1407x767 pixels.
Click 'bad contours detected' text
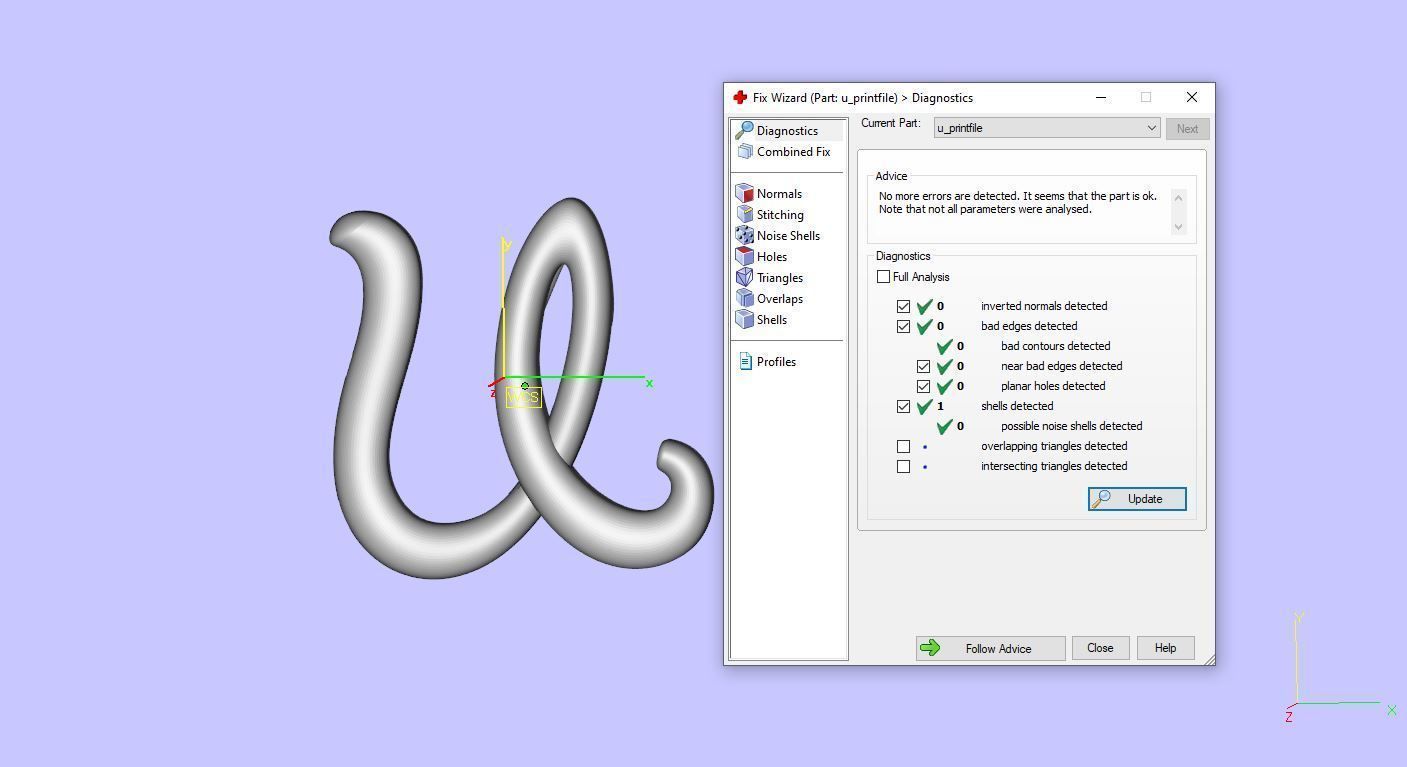point(1055,346)
